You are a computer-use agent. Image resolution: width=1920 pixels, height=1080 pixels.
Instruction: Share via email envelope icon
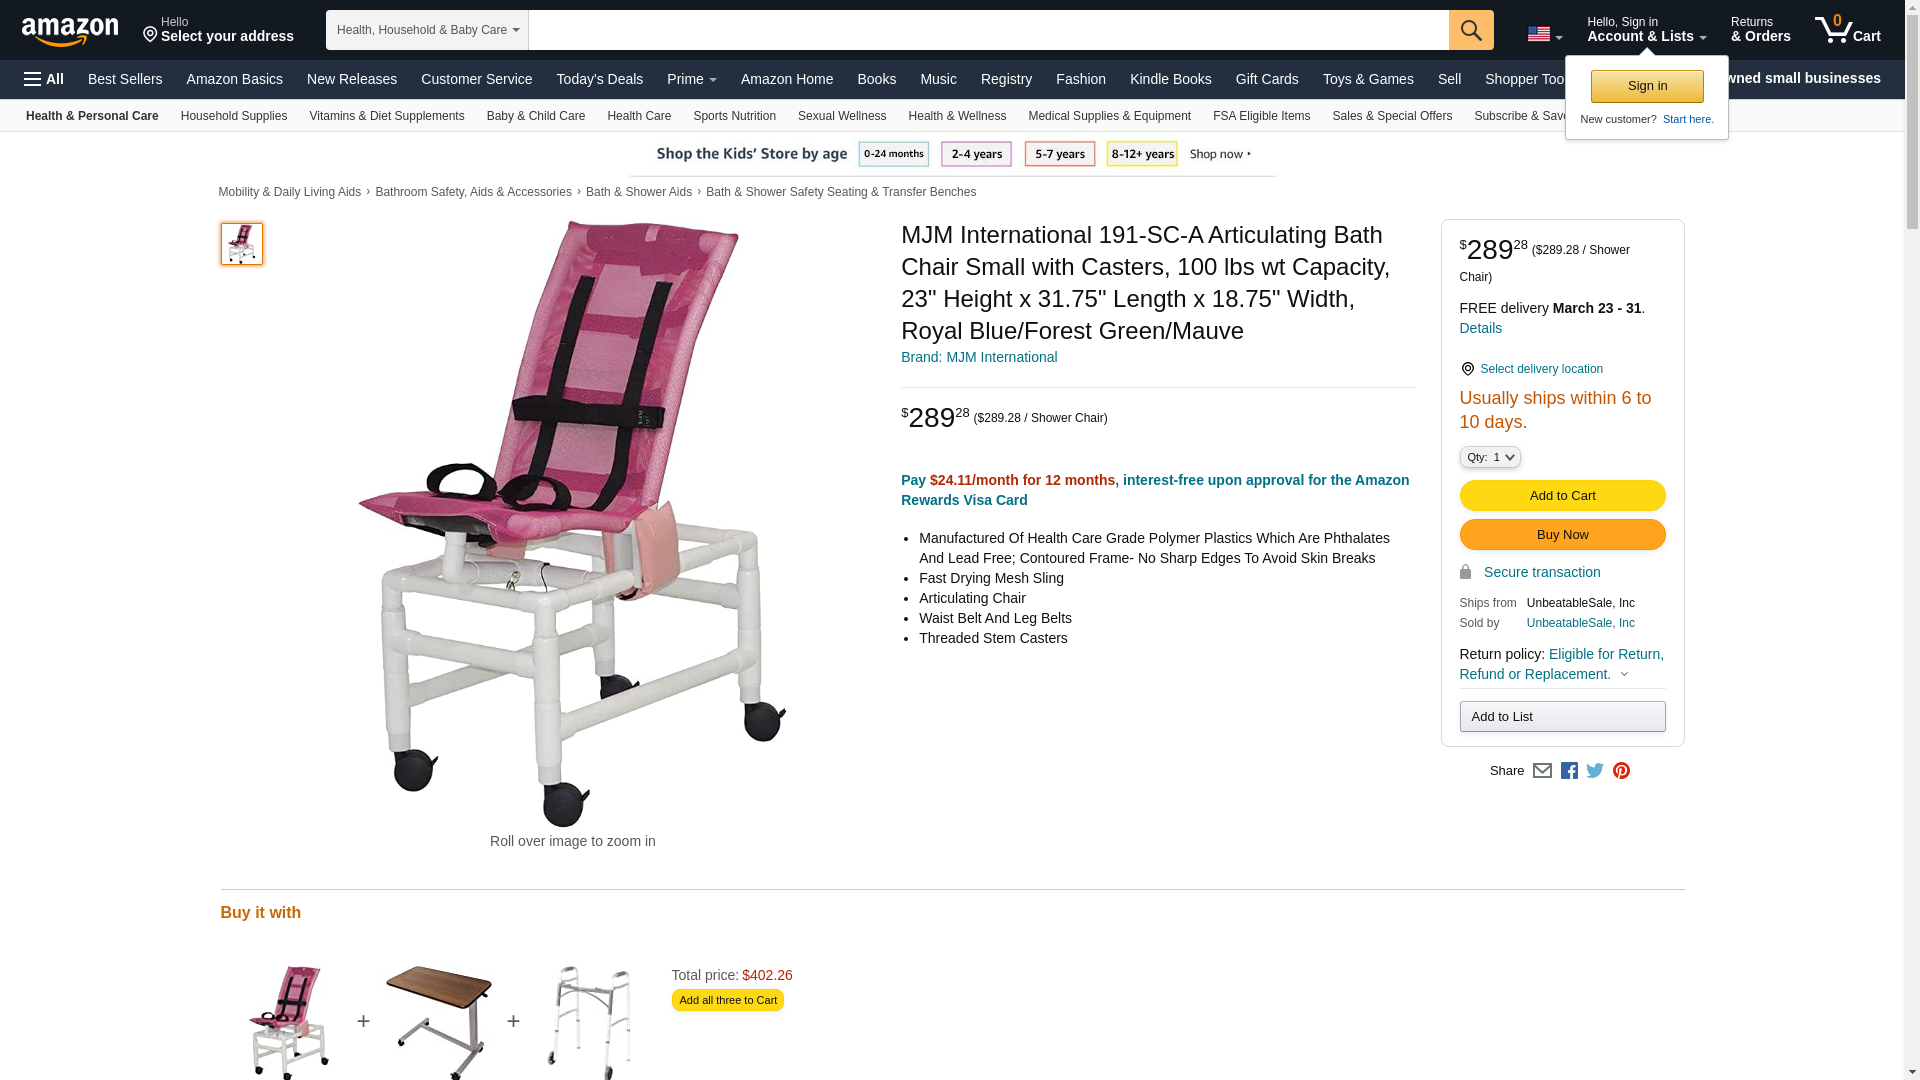1541,771
